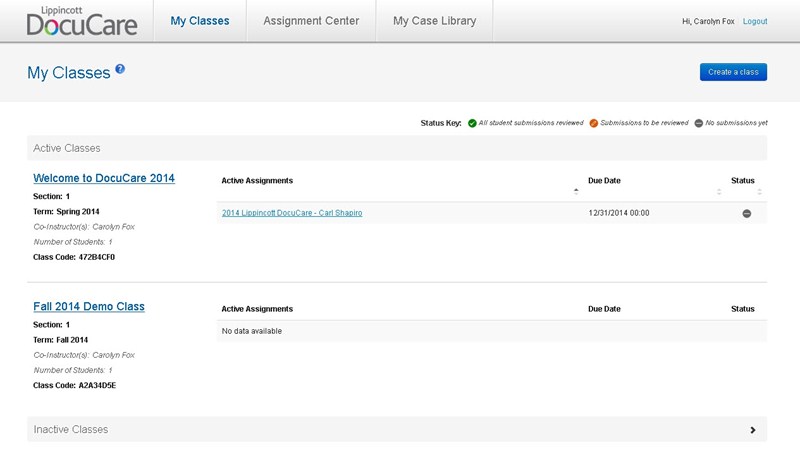Click 'My Classes' page heading
The image size is (800, 469).
(69, 72)
